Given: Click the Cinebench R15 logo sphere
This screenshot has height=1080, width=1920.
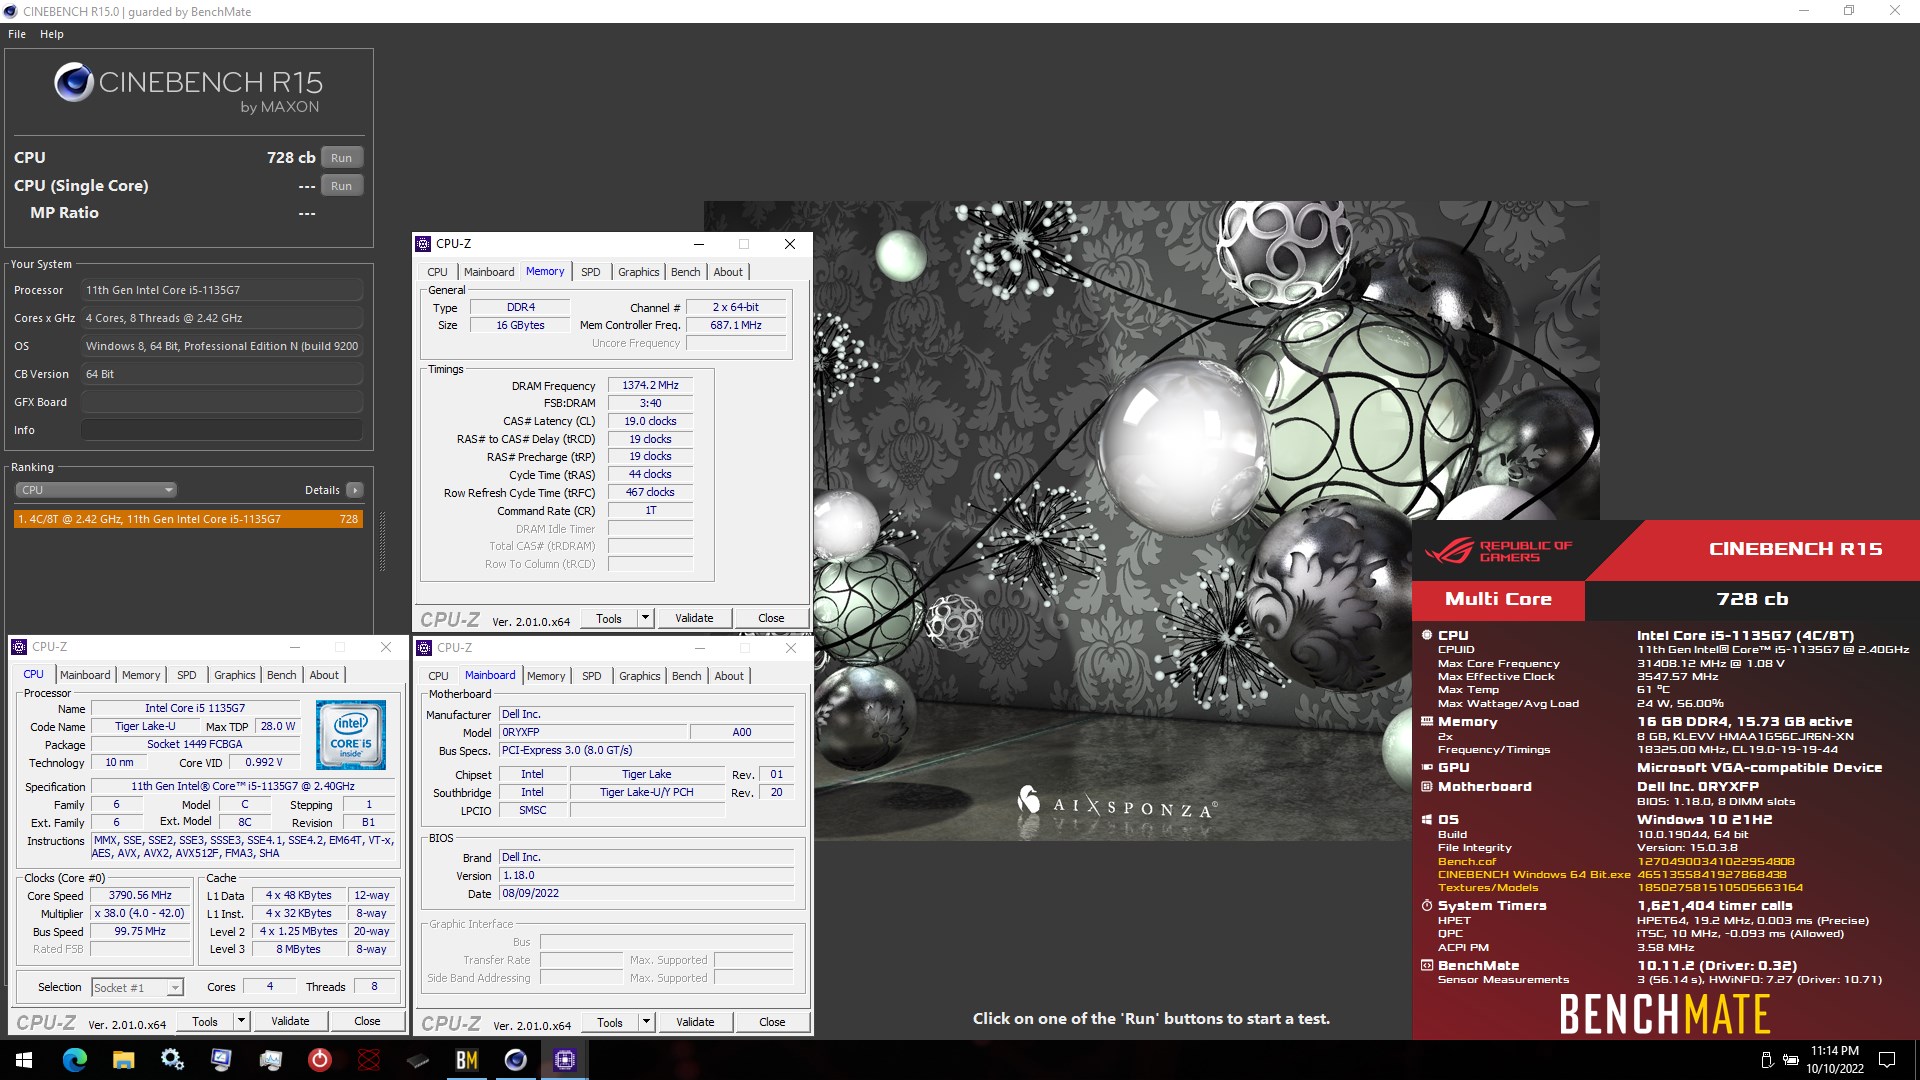Looking at the screenshot, I should pyautogui.click(x=74, y=82).
